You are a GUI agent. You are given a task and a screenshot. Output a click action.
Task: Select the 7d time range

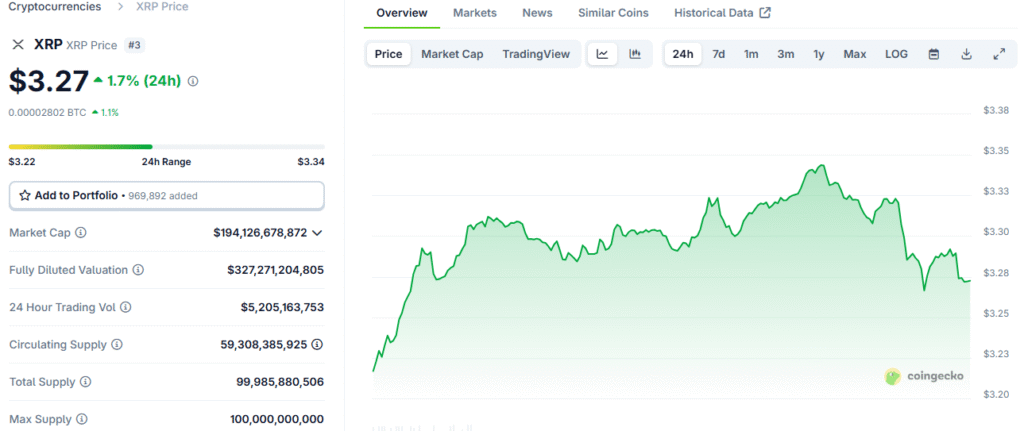tap(718, 54)
